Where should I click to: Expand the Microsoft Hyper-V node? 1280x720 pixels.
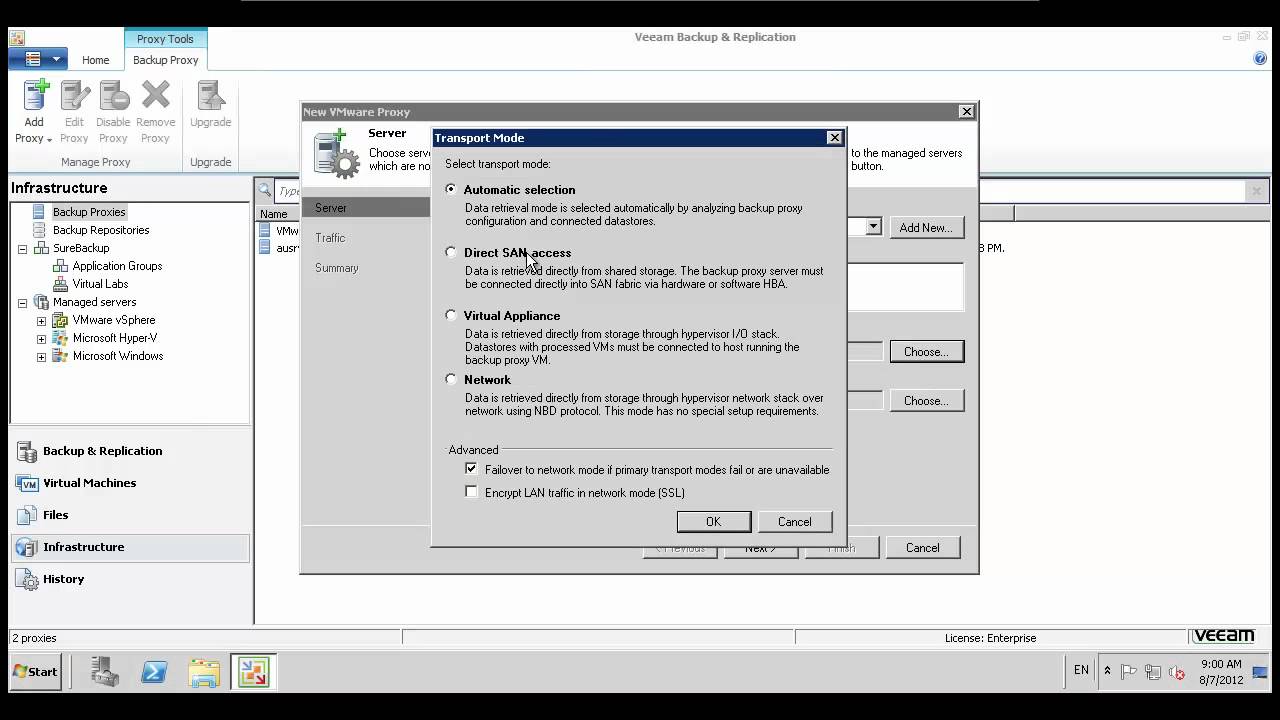(x=41, y=339)
